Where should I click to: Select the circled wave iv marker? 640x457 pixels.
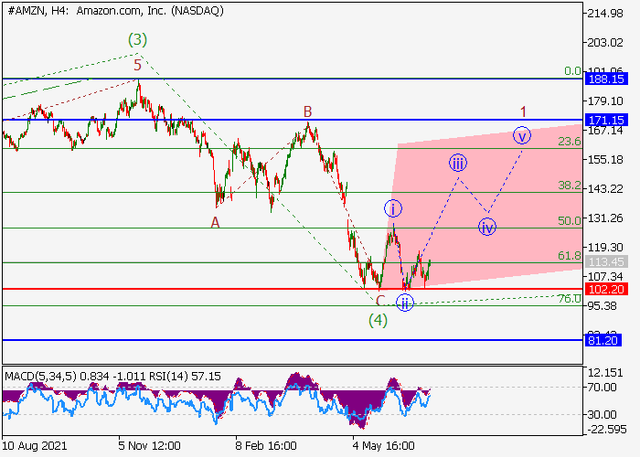(487, 227)
